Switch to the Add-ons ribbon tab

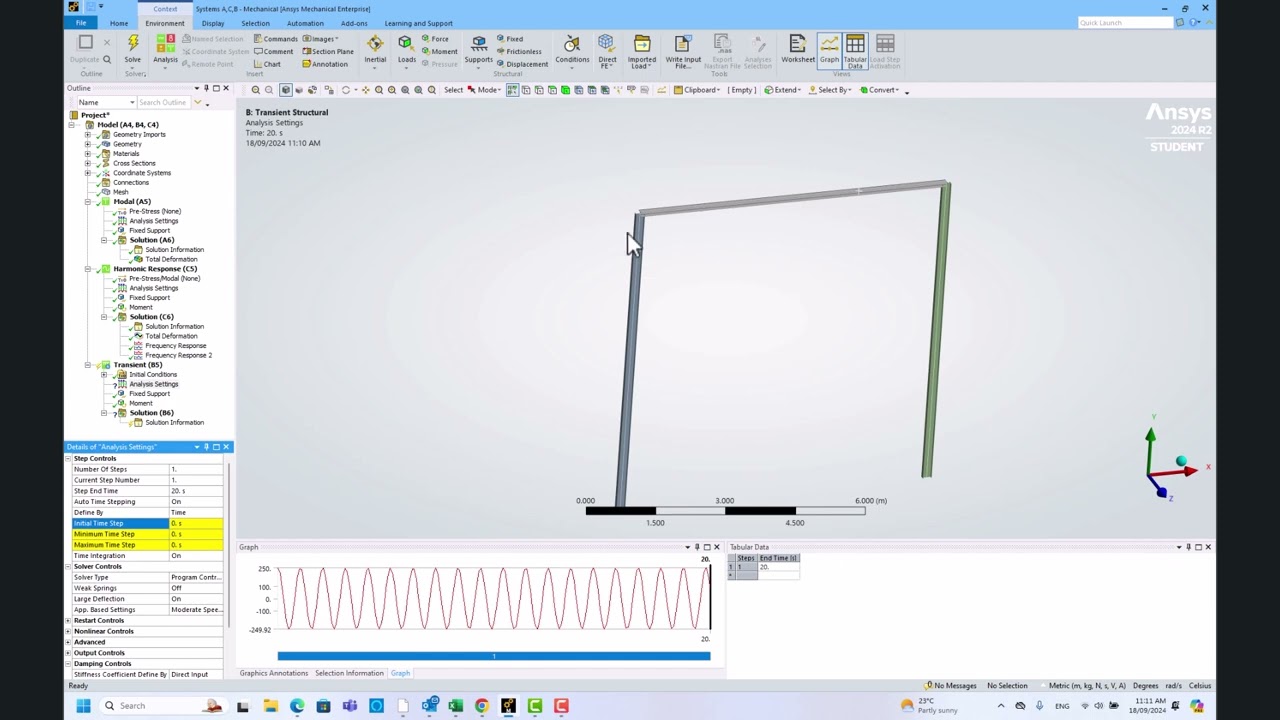[x=354, y=23]
